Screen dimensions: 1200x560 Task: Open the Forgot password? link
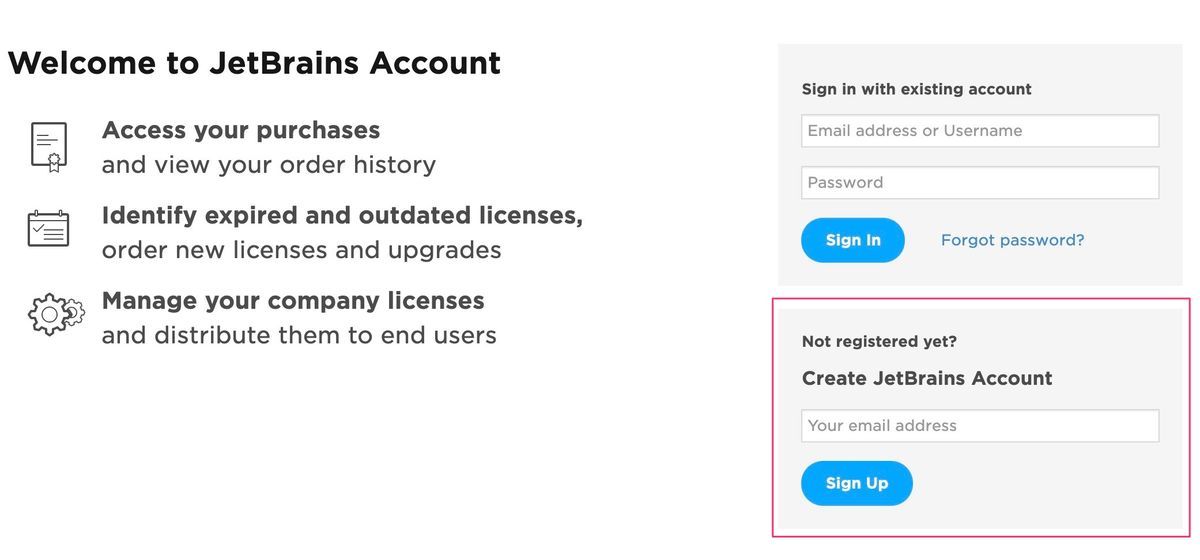click(1012, 240)
